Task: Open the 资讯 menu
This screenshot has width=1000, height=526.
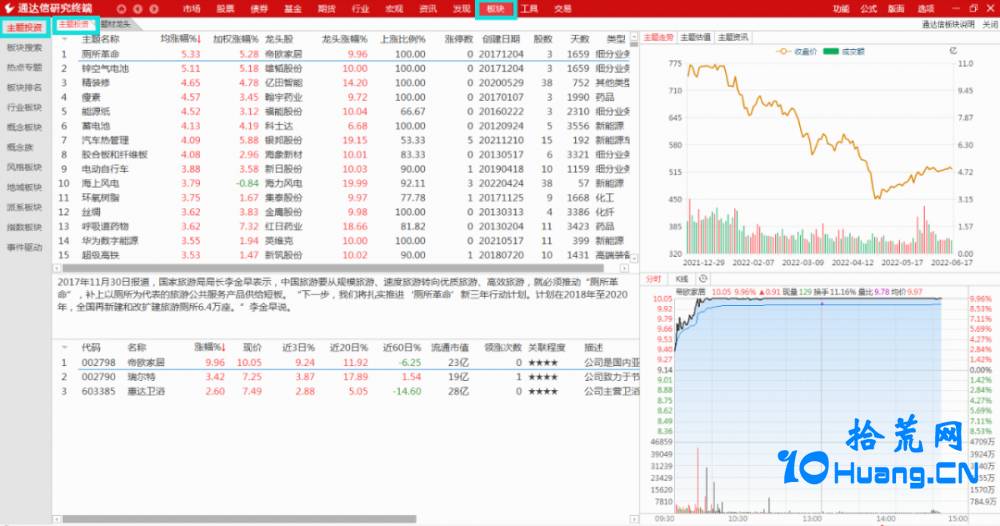Action: point(428,9)
